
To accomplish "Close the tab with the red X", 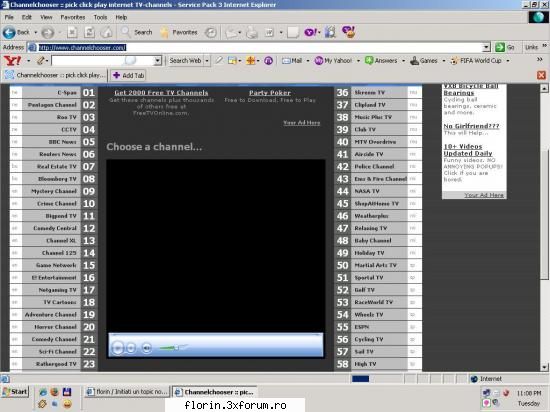I will click(x=541, y=75).
